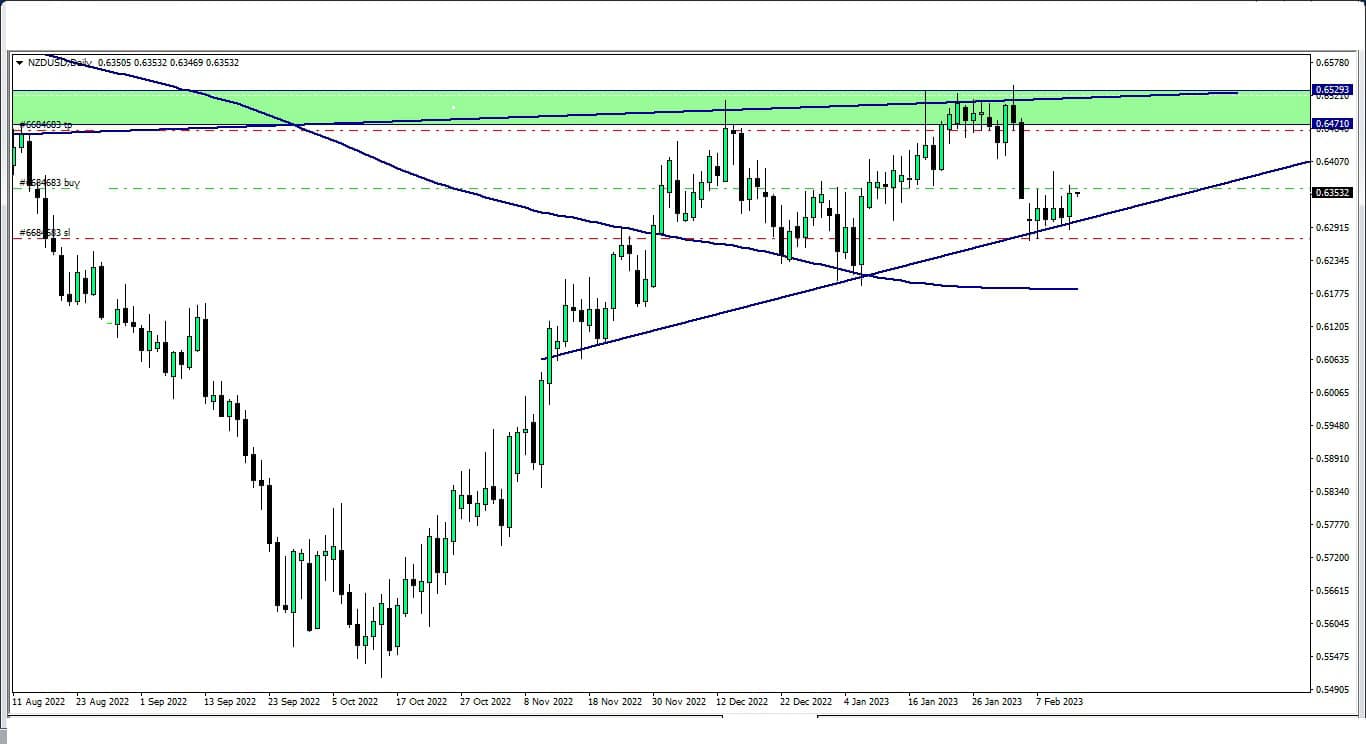This screenshot has height=744, width=1366.
Task: Click the 22 Dec 2022 date label
Action: click(x=806, y=701)
